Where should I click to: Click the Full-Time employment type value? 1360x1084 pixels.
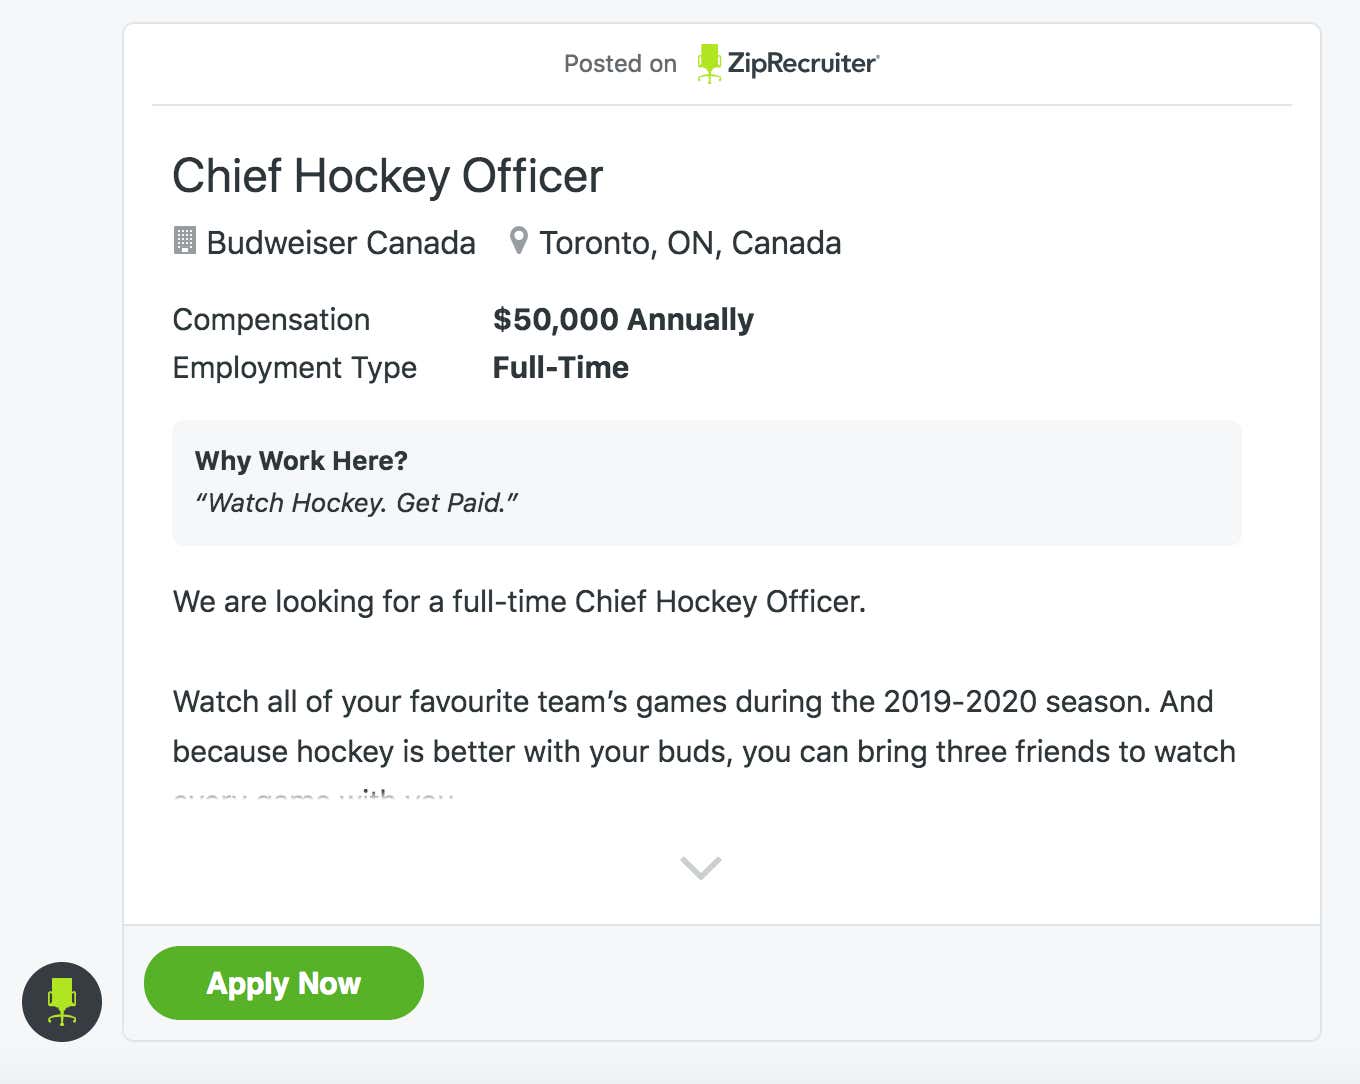560,368
